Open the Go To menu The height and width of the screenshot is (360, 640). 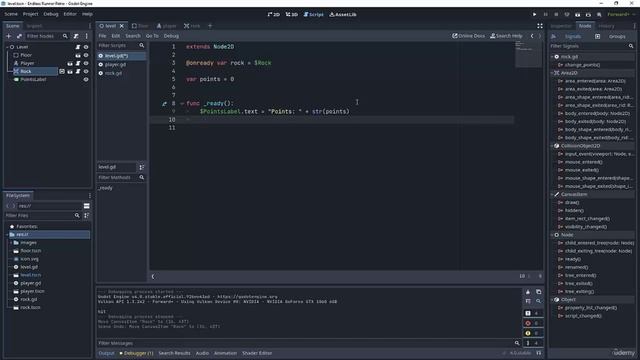pos(152,36)
